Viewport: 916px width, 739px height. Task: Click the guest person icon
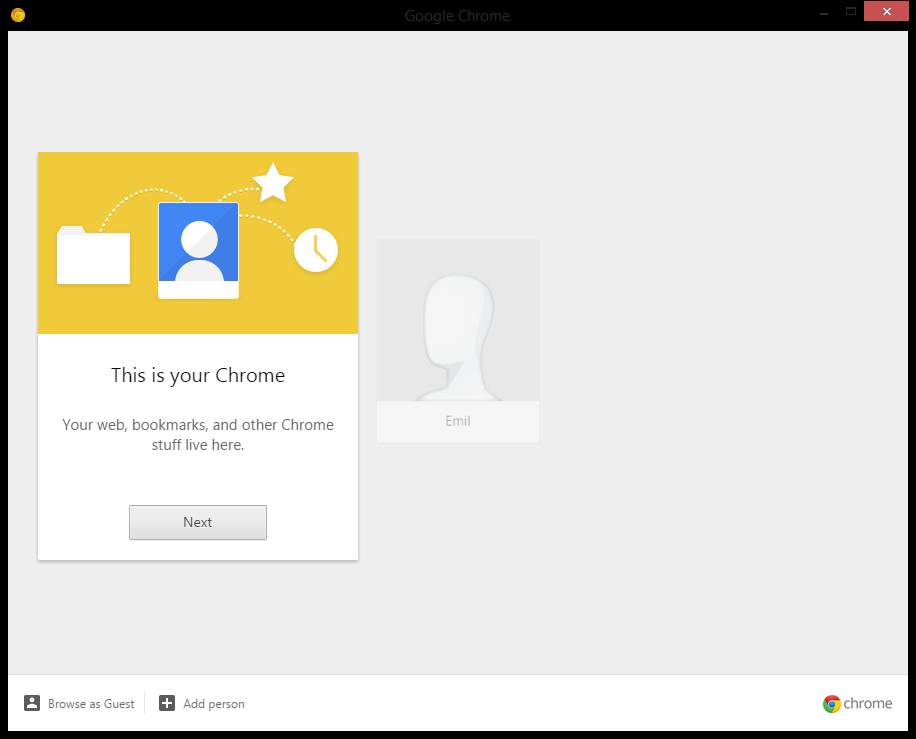pyautogui.click(x=32, y=703)
